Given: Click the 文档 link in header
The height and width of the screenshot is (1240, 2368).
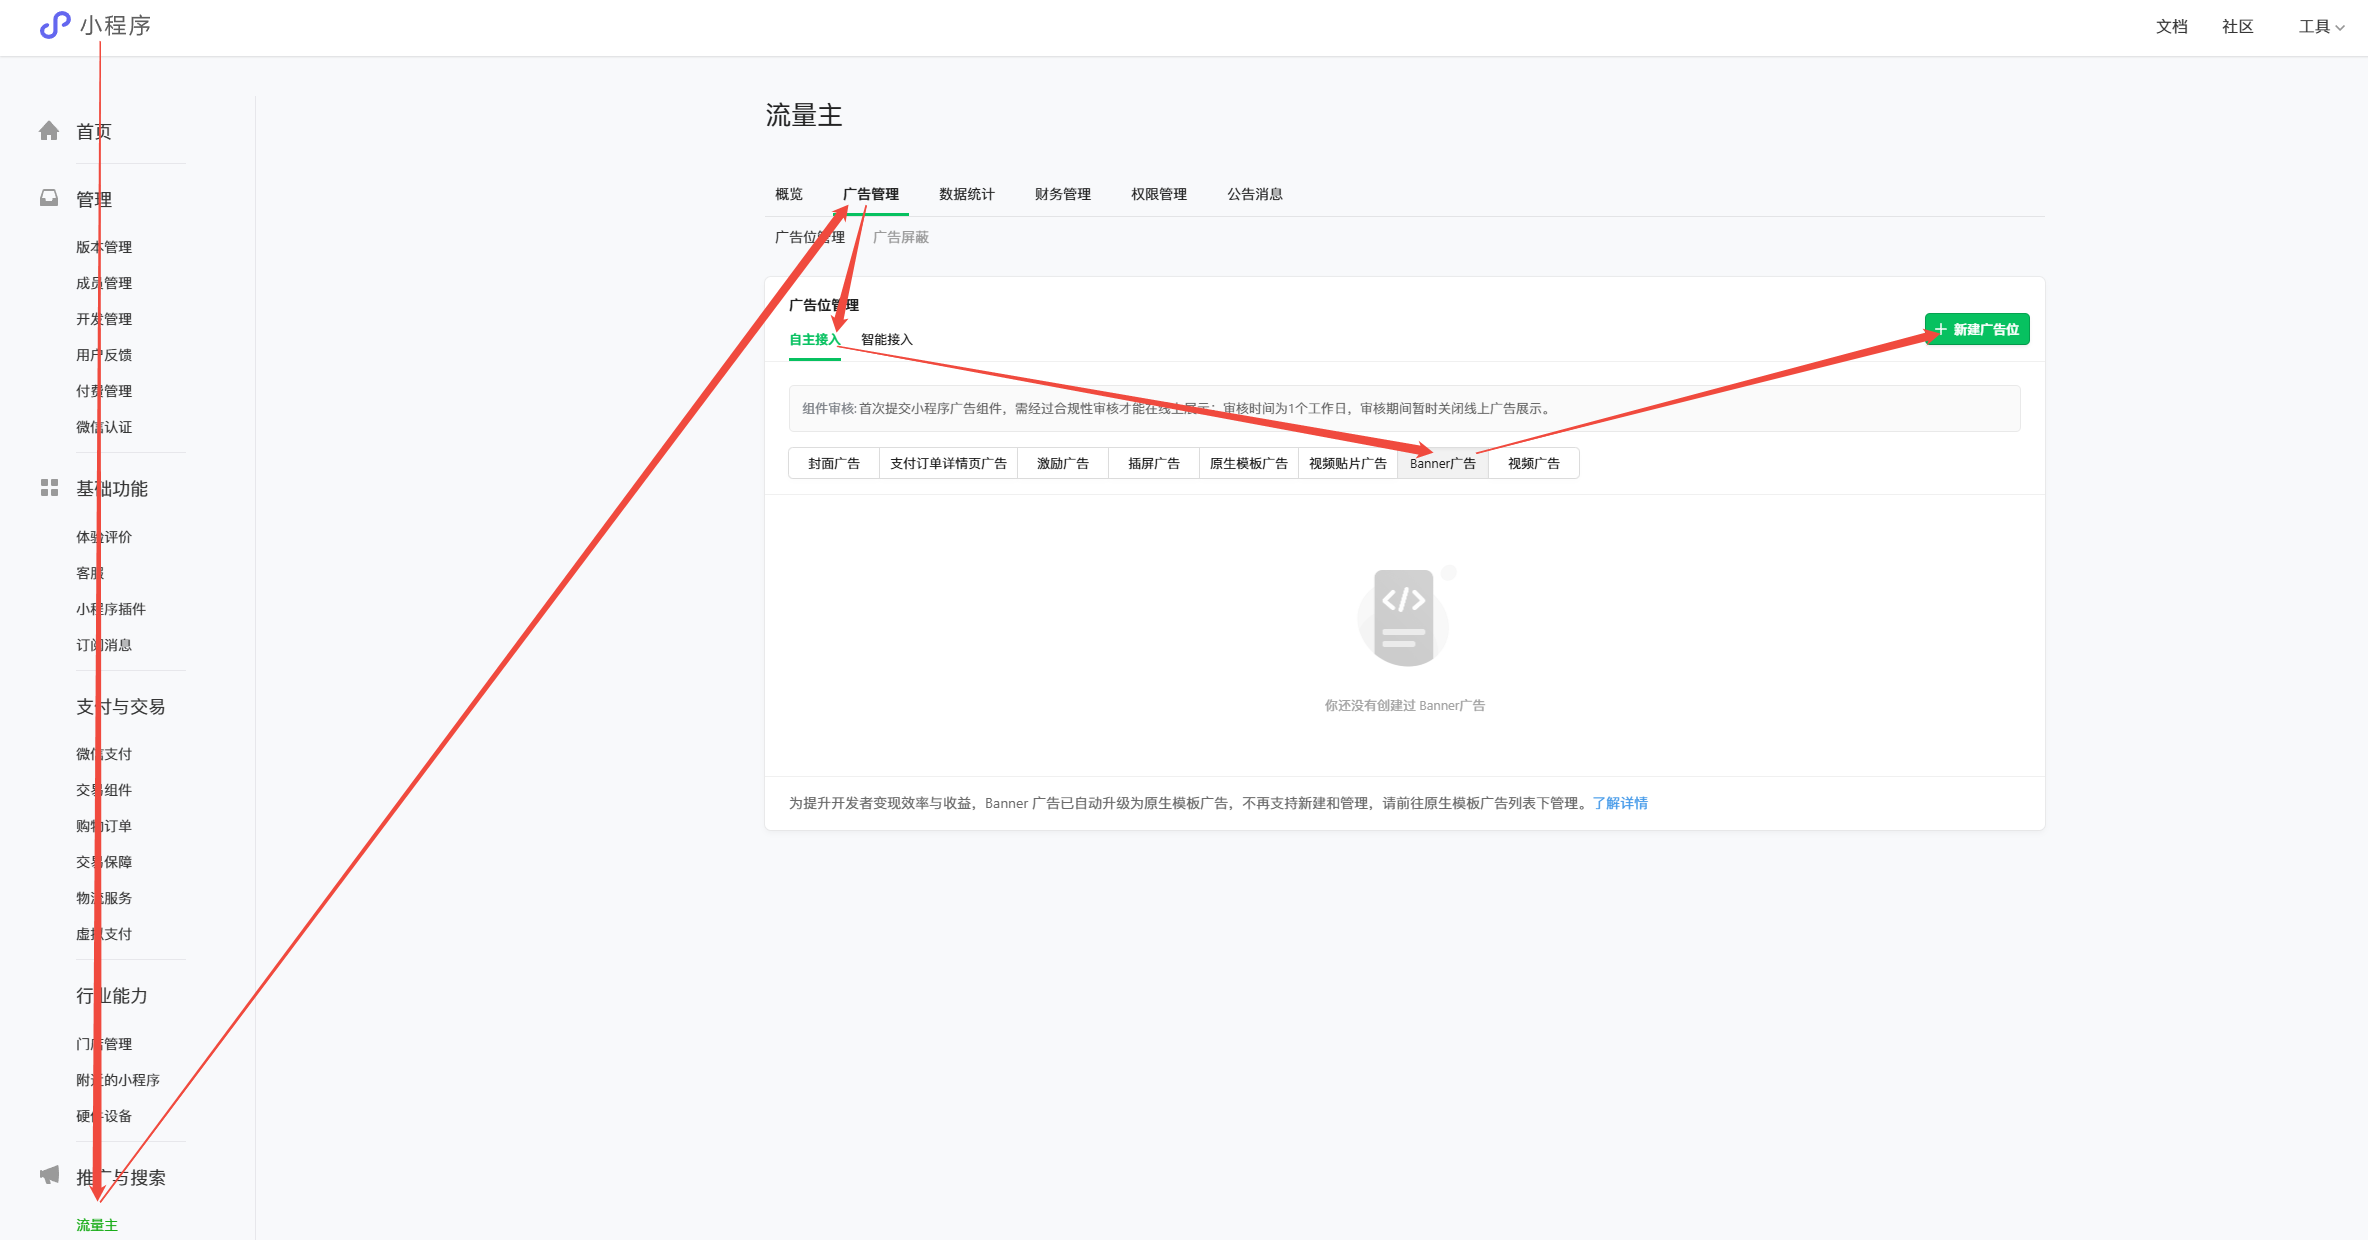Looking at the screenshot, I should 2171,27.
